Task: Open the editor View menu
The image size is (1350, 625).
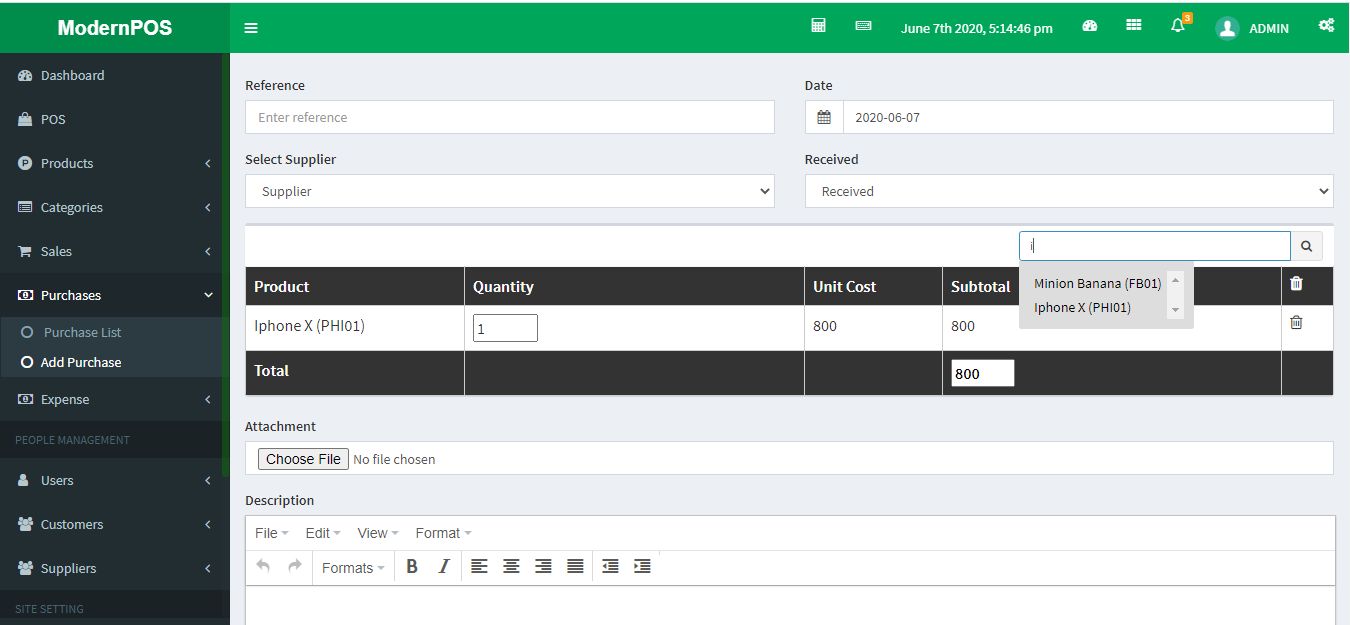Action: [x=377, y=533]
